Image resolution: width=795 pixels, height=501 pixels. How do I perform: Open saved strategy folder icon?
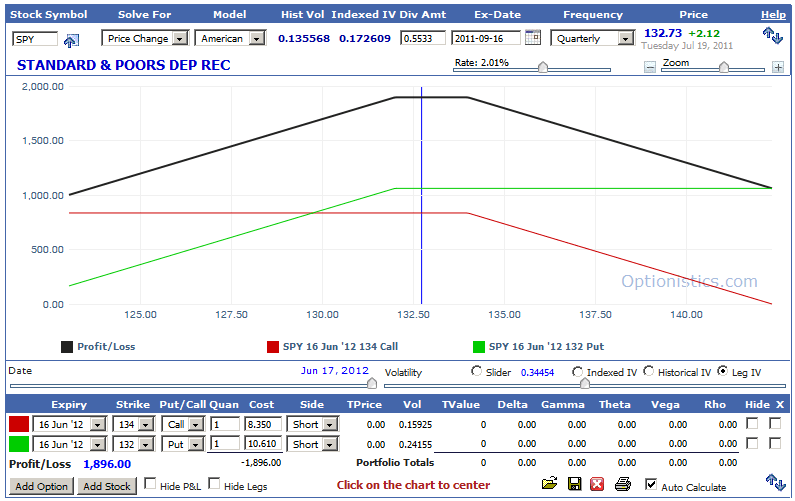tap(549, 483)
